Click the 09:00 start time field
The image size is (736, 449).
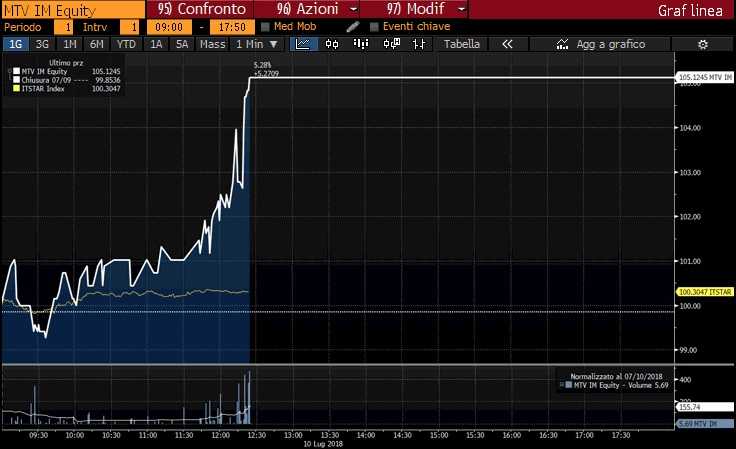coord(169,27)
